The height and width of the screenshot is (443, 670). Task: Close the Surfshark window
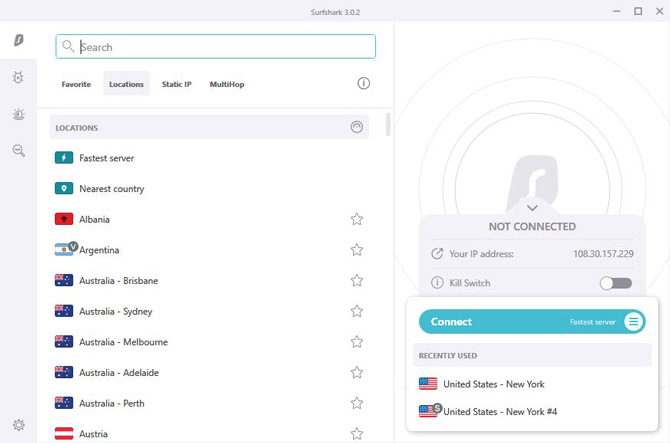click(x=659, y=11)
